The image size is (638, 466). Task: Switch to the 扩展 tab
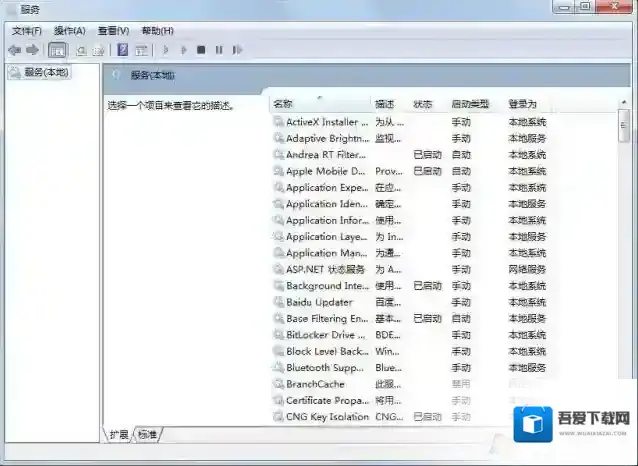click(119, 434)
